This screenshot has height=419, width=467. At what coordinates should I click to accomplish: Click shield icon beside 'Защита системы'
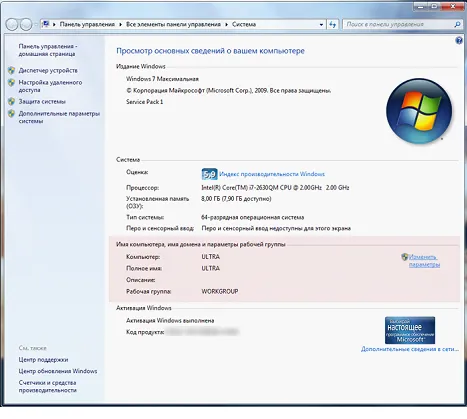point(11,101)
